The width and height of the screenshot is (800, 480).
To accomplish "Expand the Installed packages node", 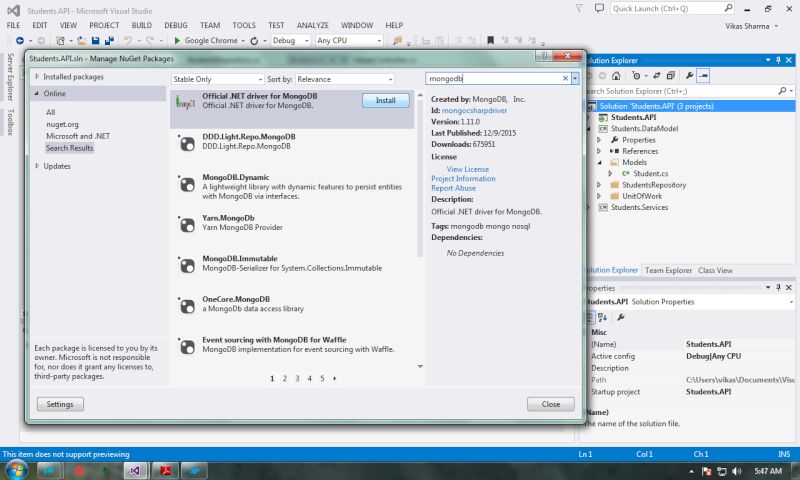I will coord(37,77).
